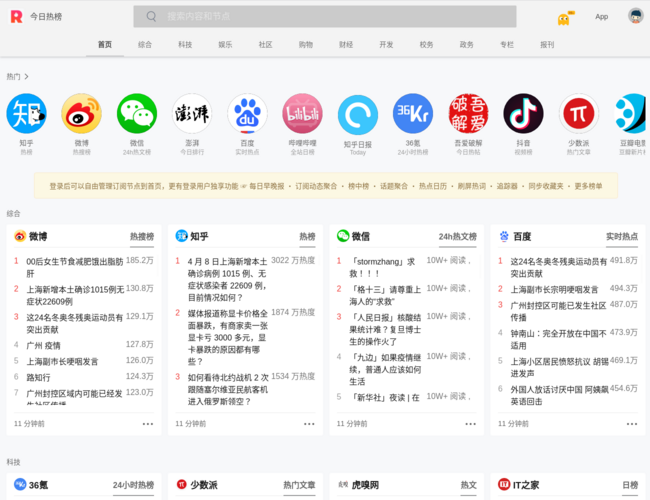
Task: Switch to the 财经 tab
Action: (x=346, y=44)
